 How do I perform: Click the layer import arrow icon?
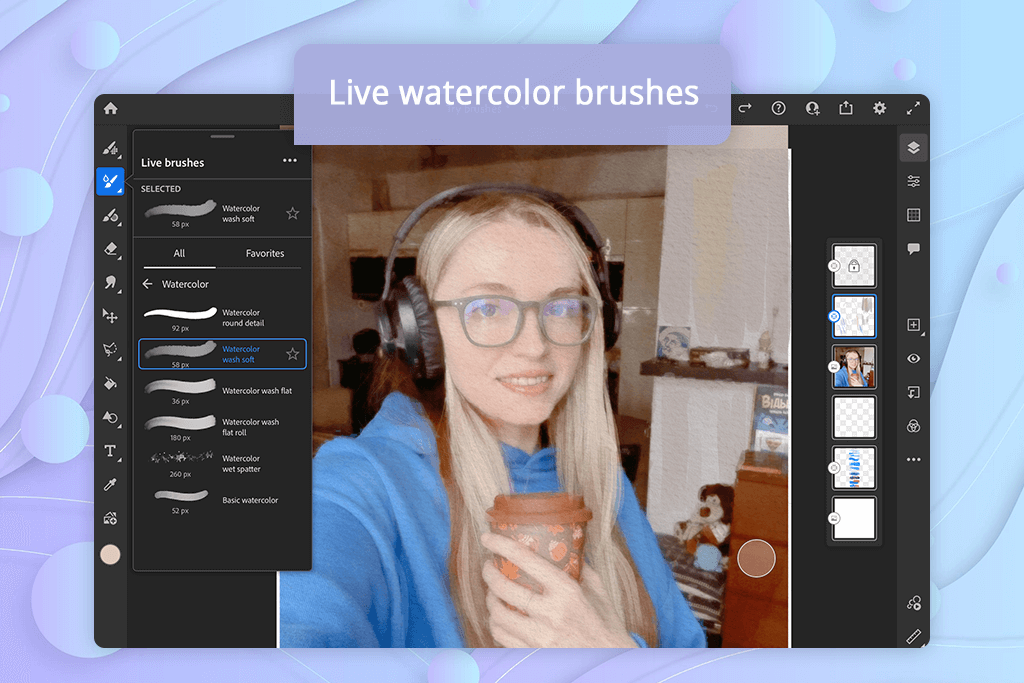pyautogui.click(x=914, y=392)
